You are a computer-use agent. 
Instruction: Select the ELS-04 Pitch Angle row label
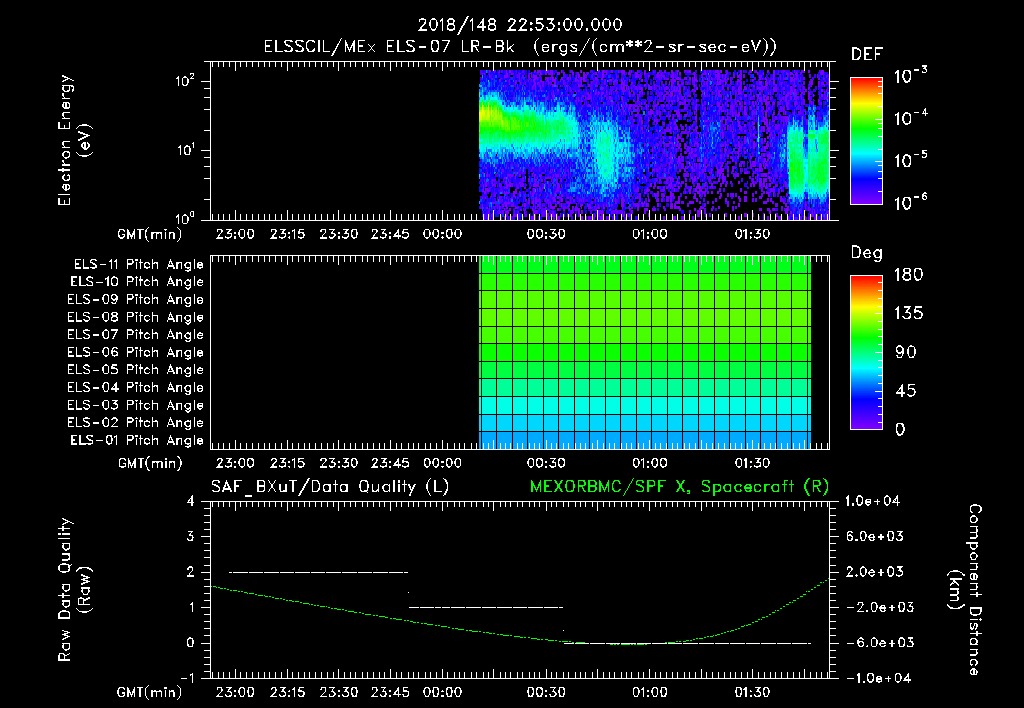[135, 387]
